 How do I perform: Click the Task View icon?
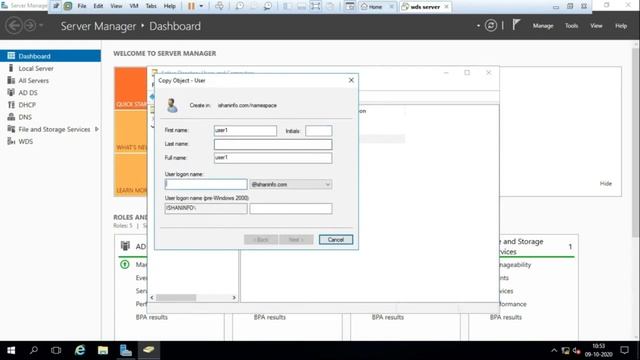tap(56, 350)
